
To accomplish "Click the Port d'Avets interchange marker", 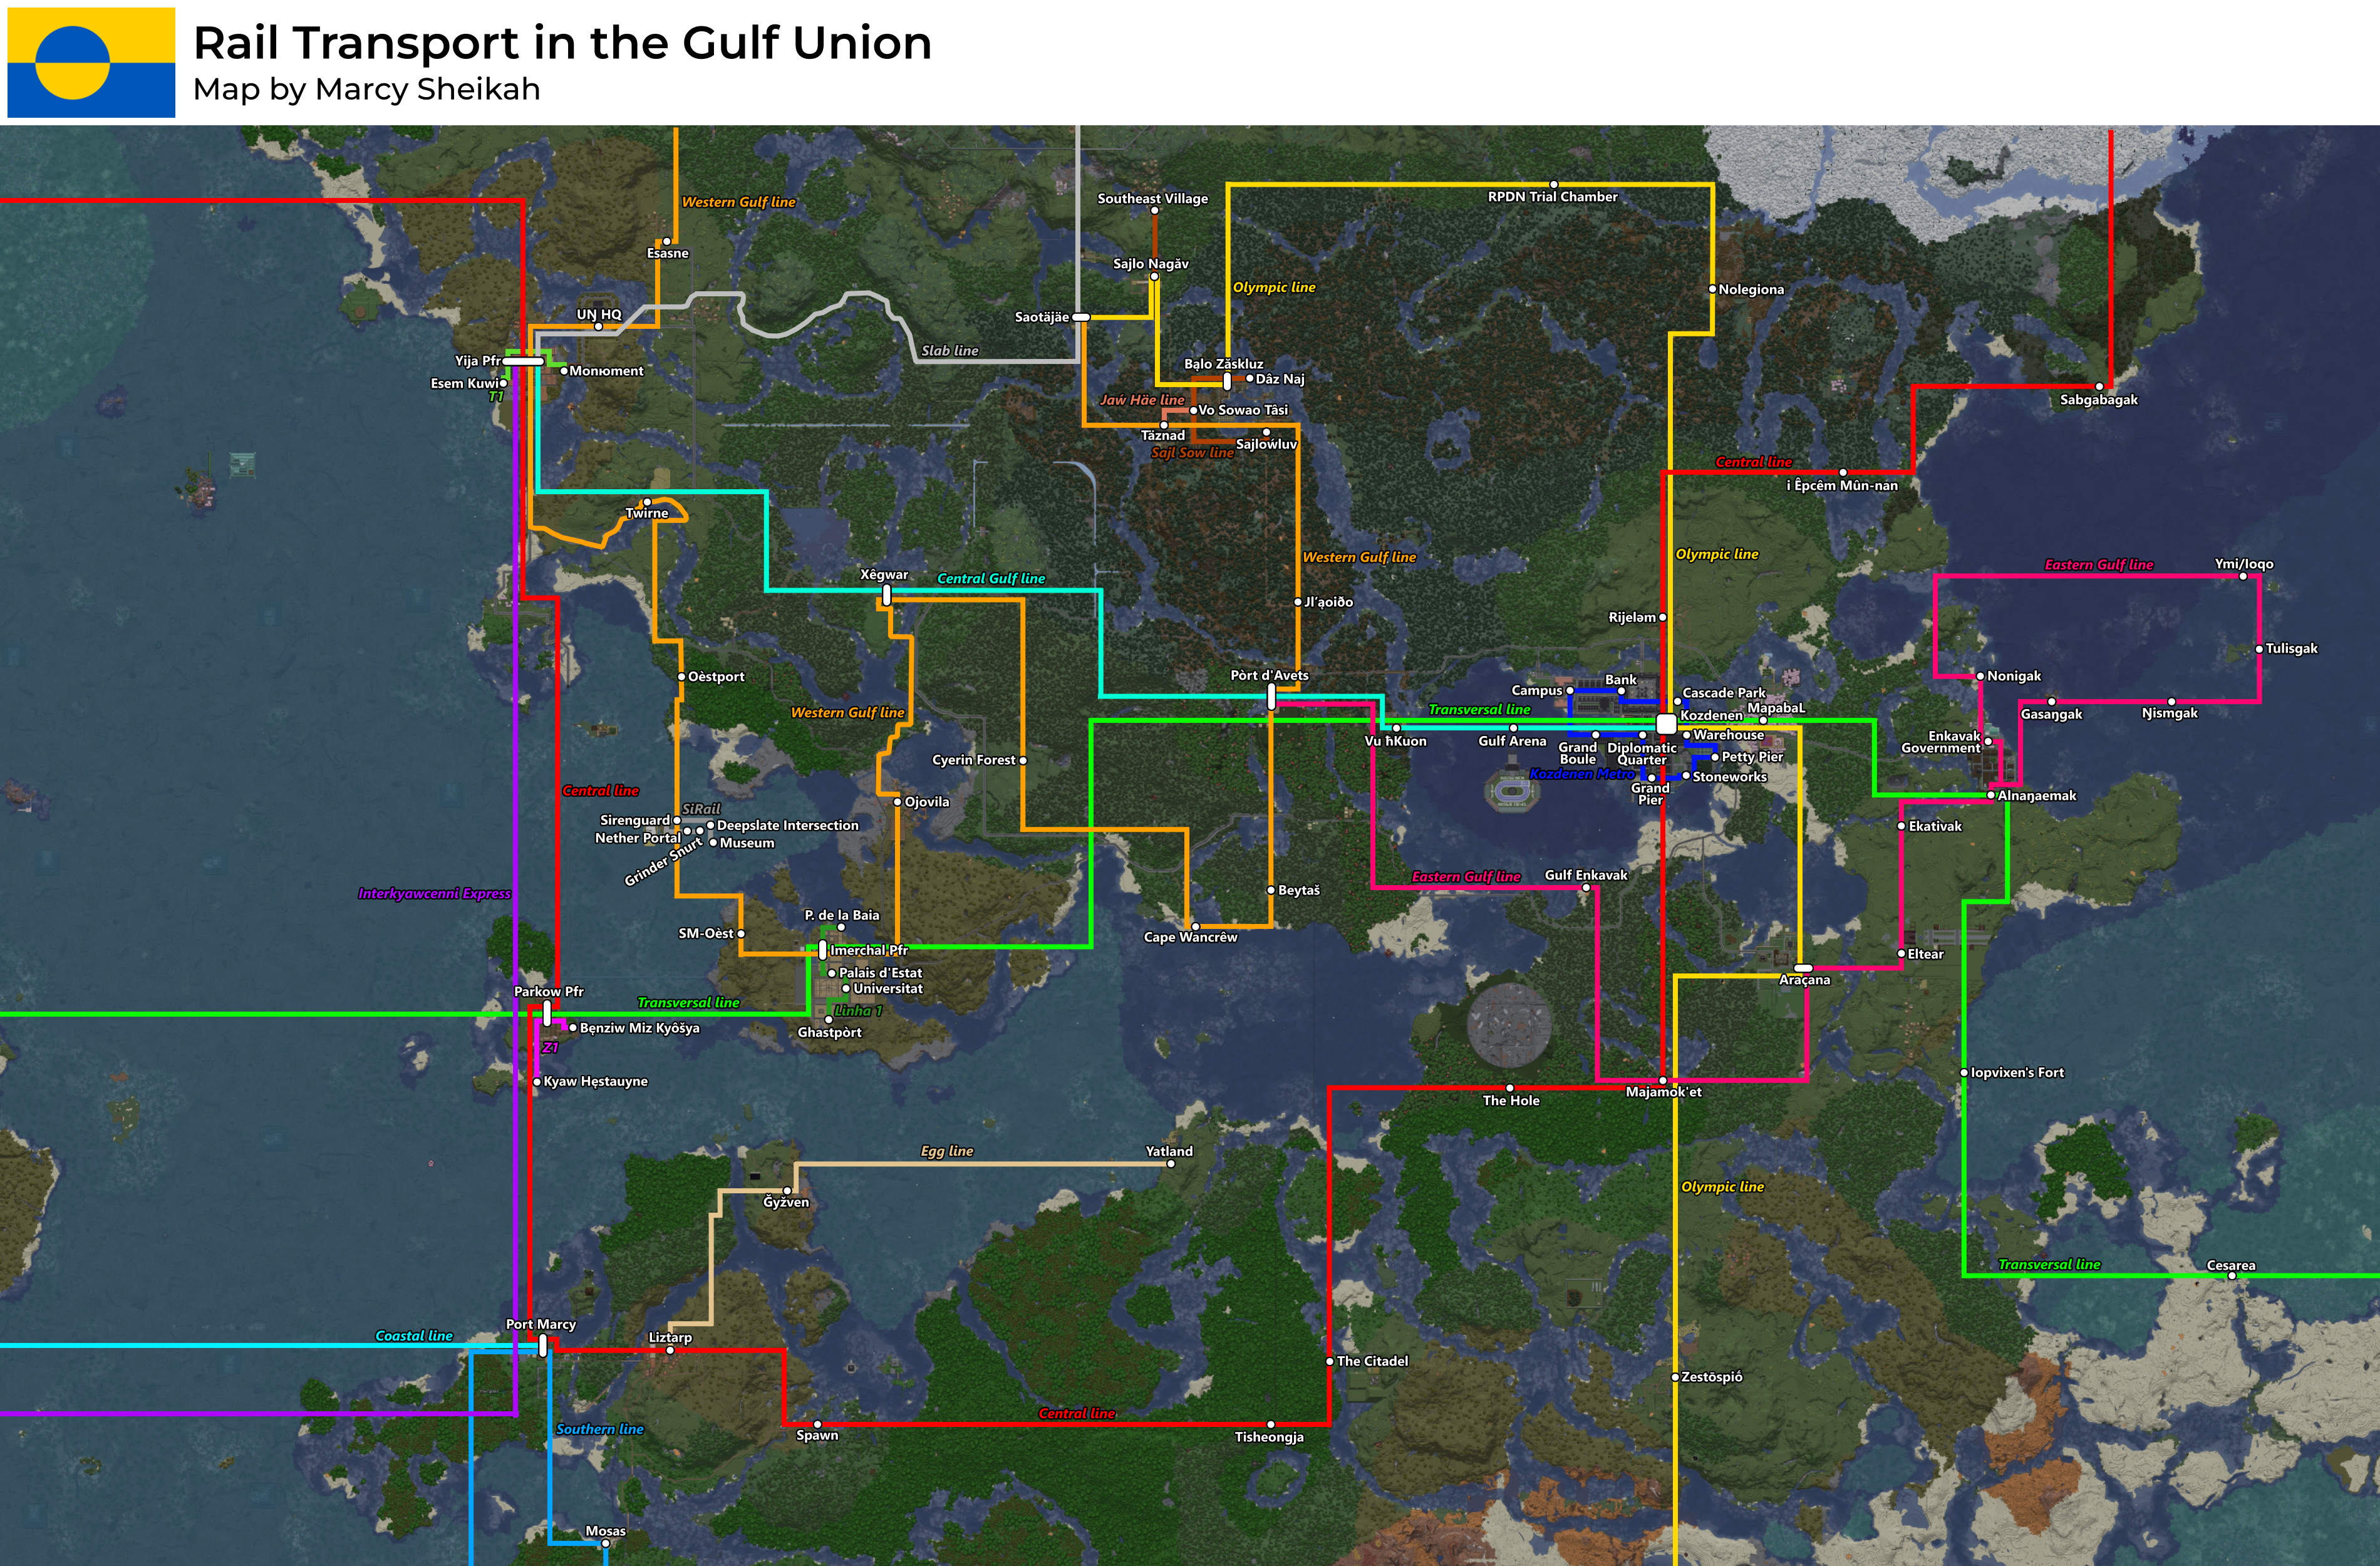I will click(x=1271, y=697).
